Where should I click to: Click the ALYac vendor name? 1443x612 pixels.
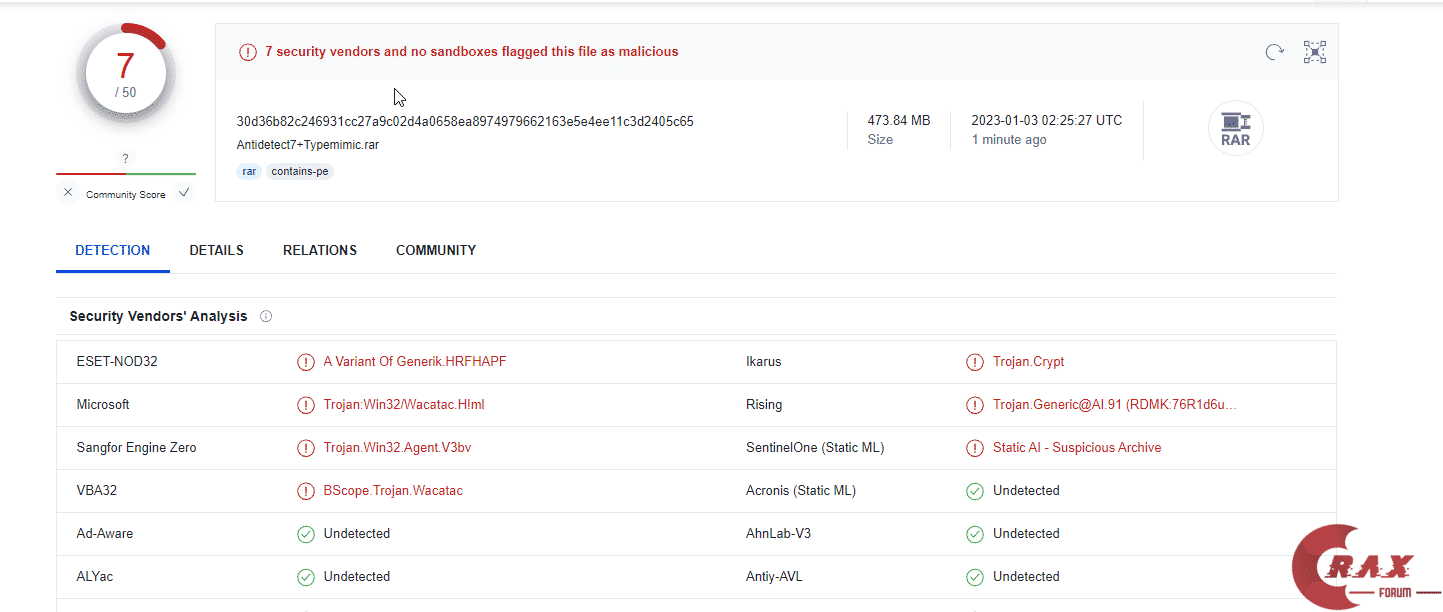pos(95,576)
